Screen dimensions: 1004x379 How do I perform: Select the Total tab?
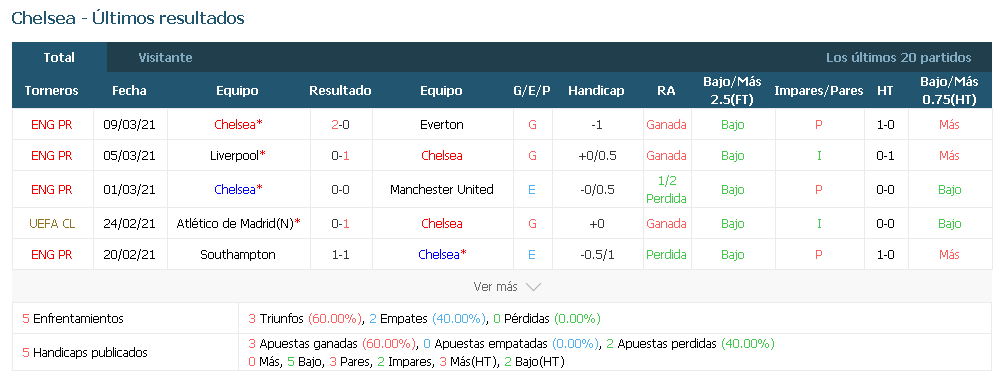(59, 58)
